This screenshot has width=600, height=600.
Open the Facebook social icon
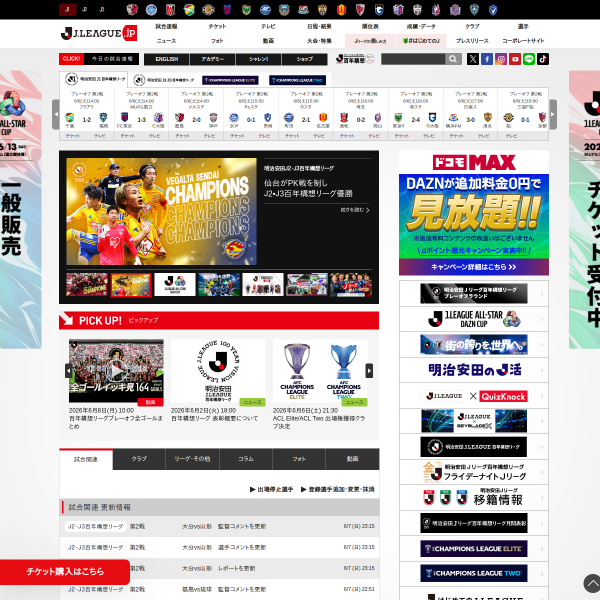pyautogui.click(x=487, y=59)
